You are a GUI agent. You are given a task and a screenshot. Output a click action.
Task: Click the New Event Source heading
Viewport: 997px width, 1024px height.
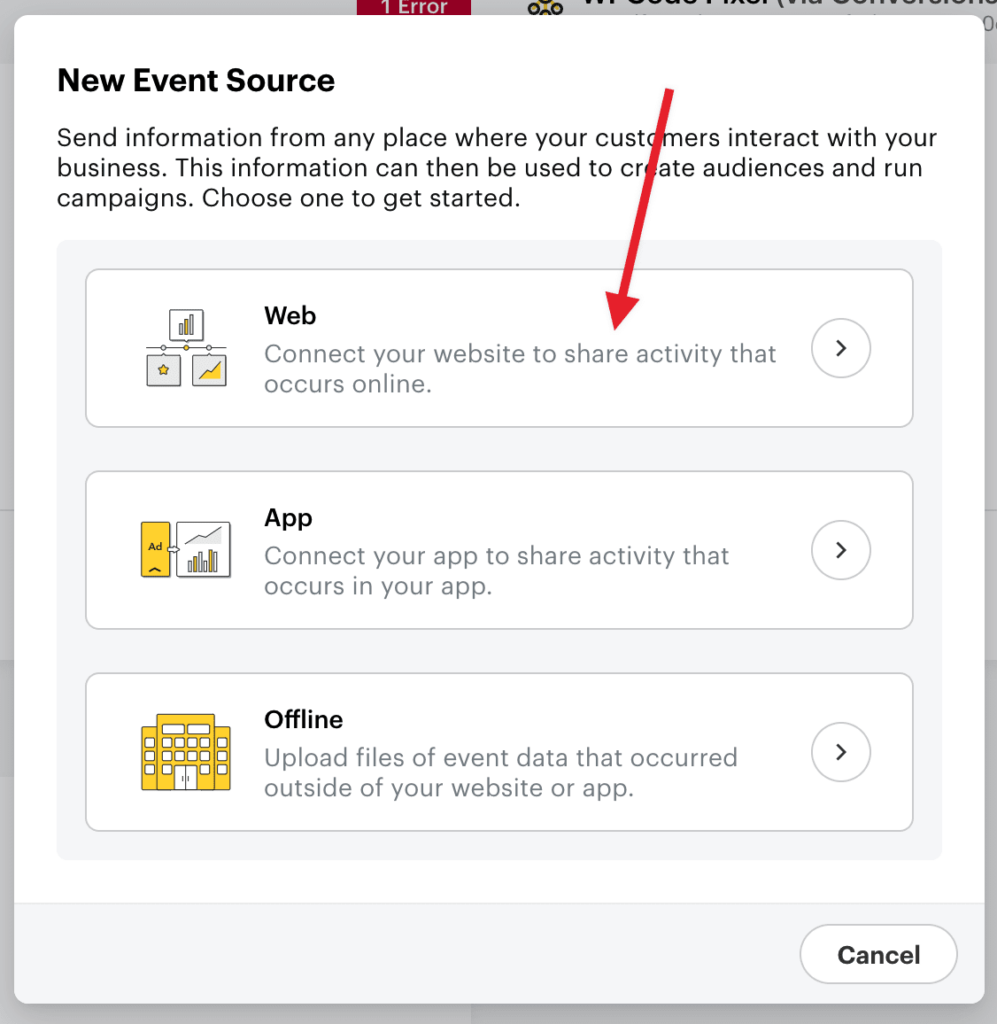(x=195, y=80)
